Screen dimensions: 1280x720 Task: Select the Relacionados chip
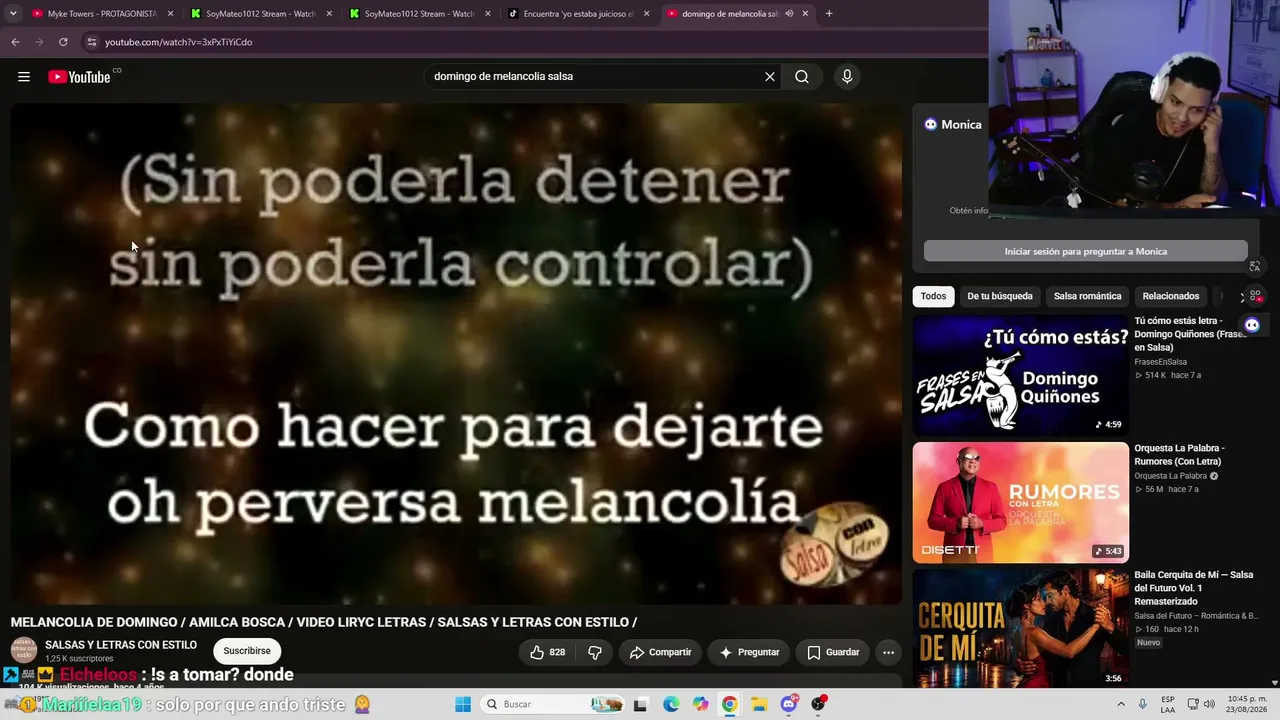tap(1171, 296)
